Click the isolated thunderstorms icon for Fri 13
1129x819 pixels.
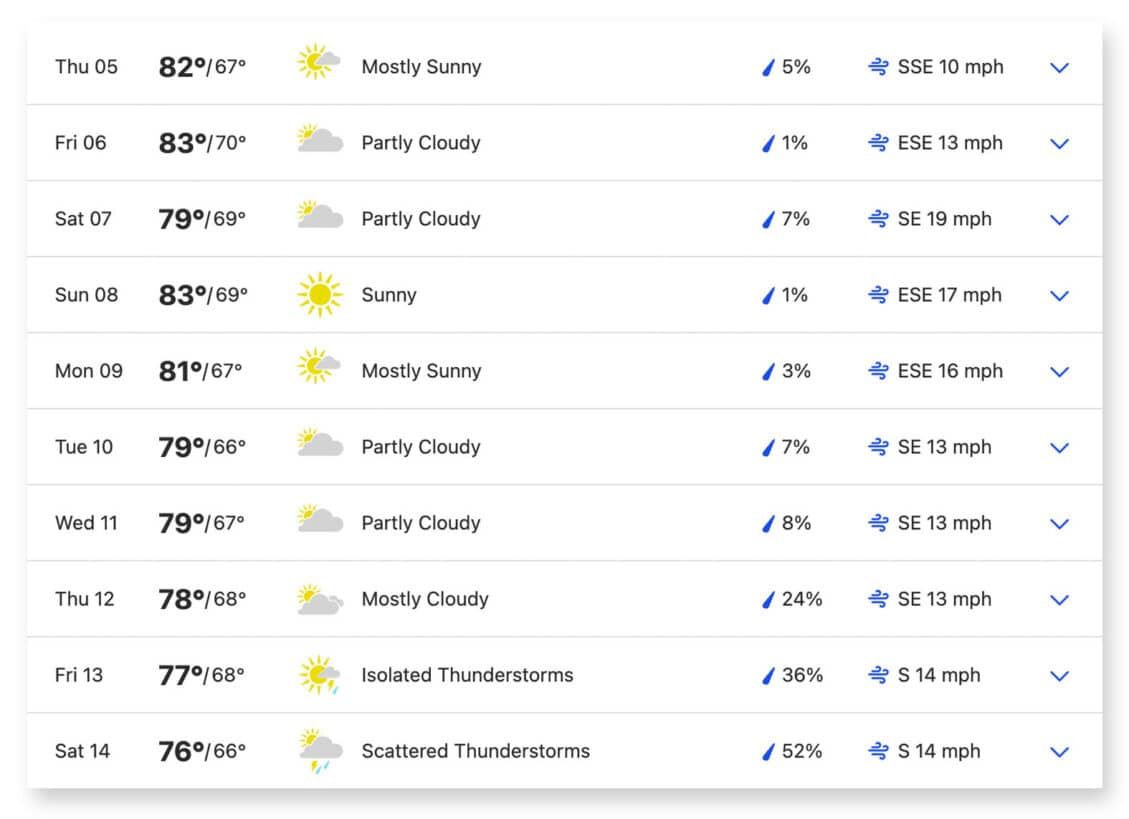pos(318,674)
